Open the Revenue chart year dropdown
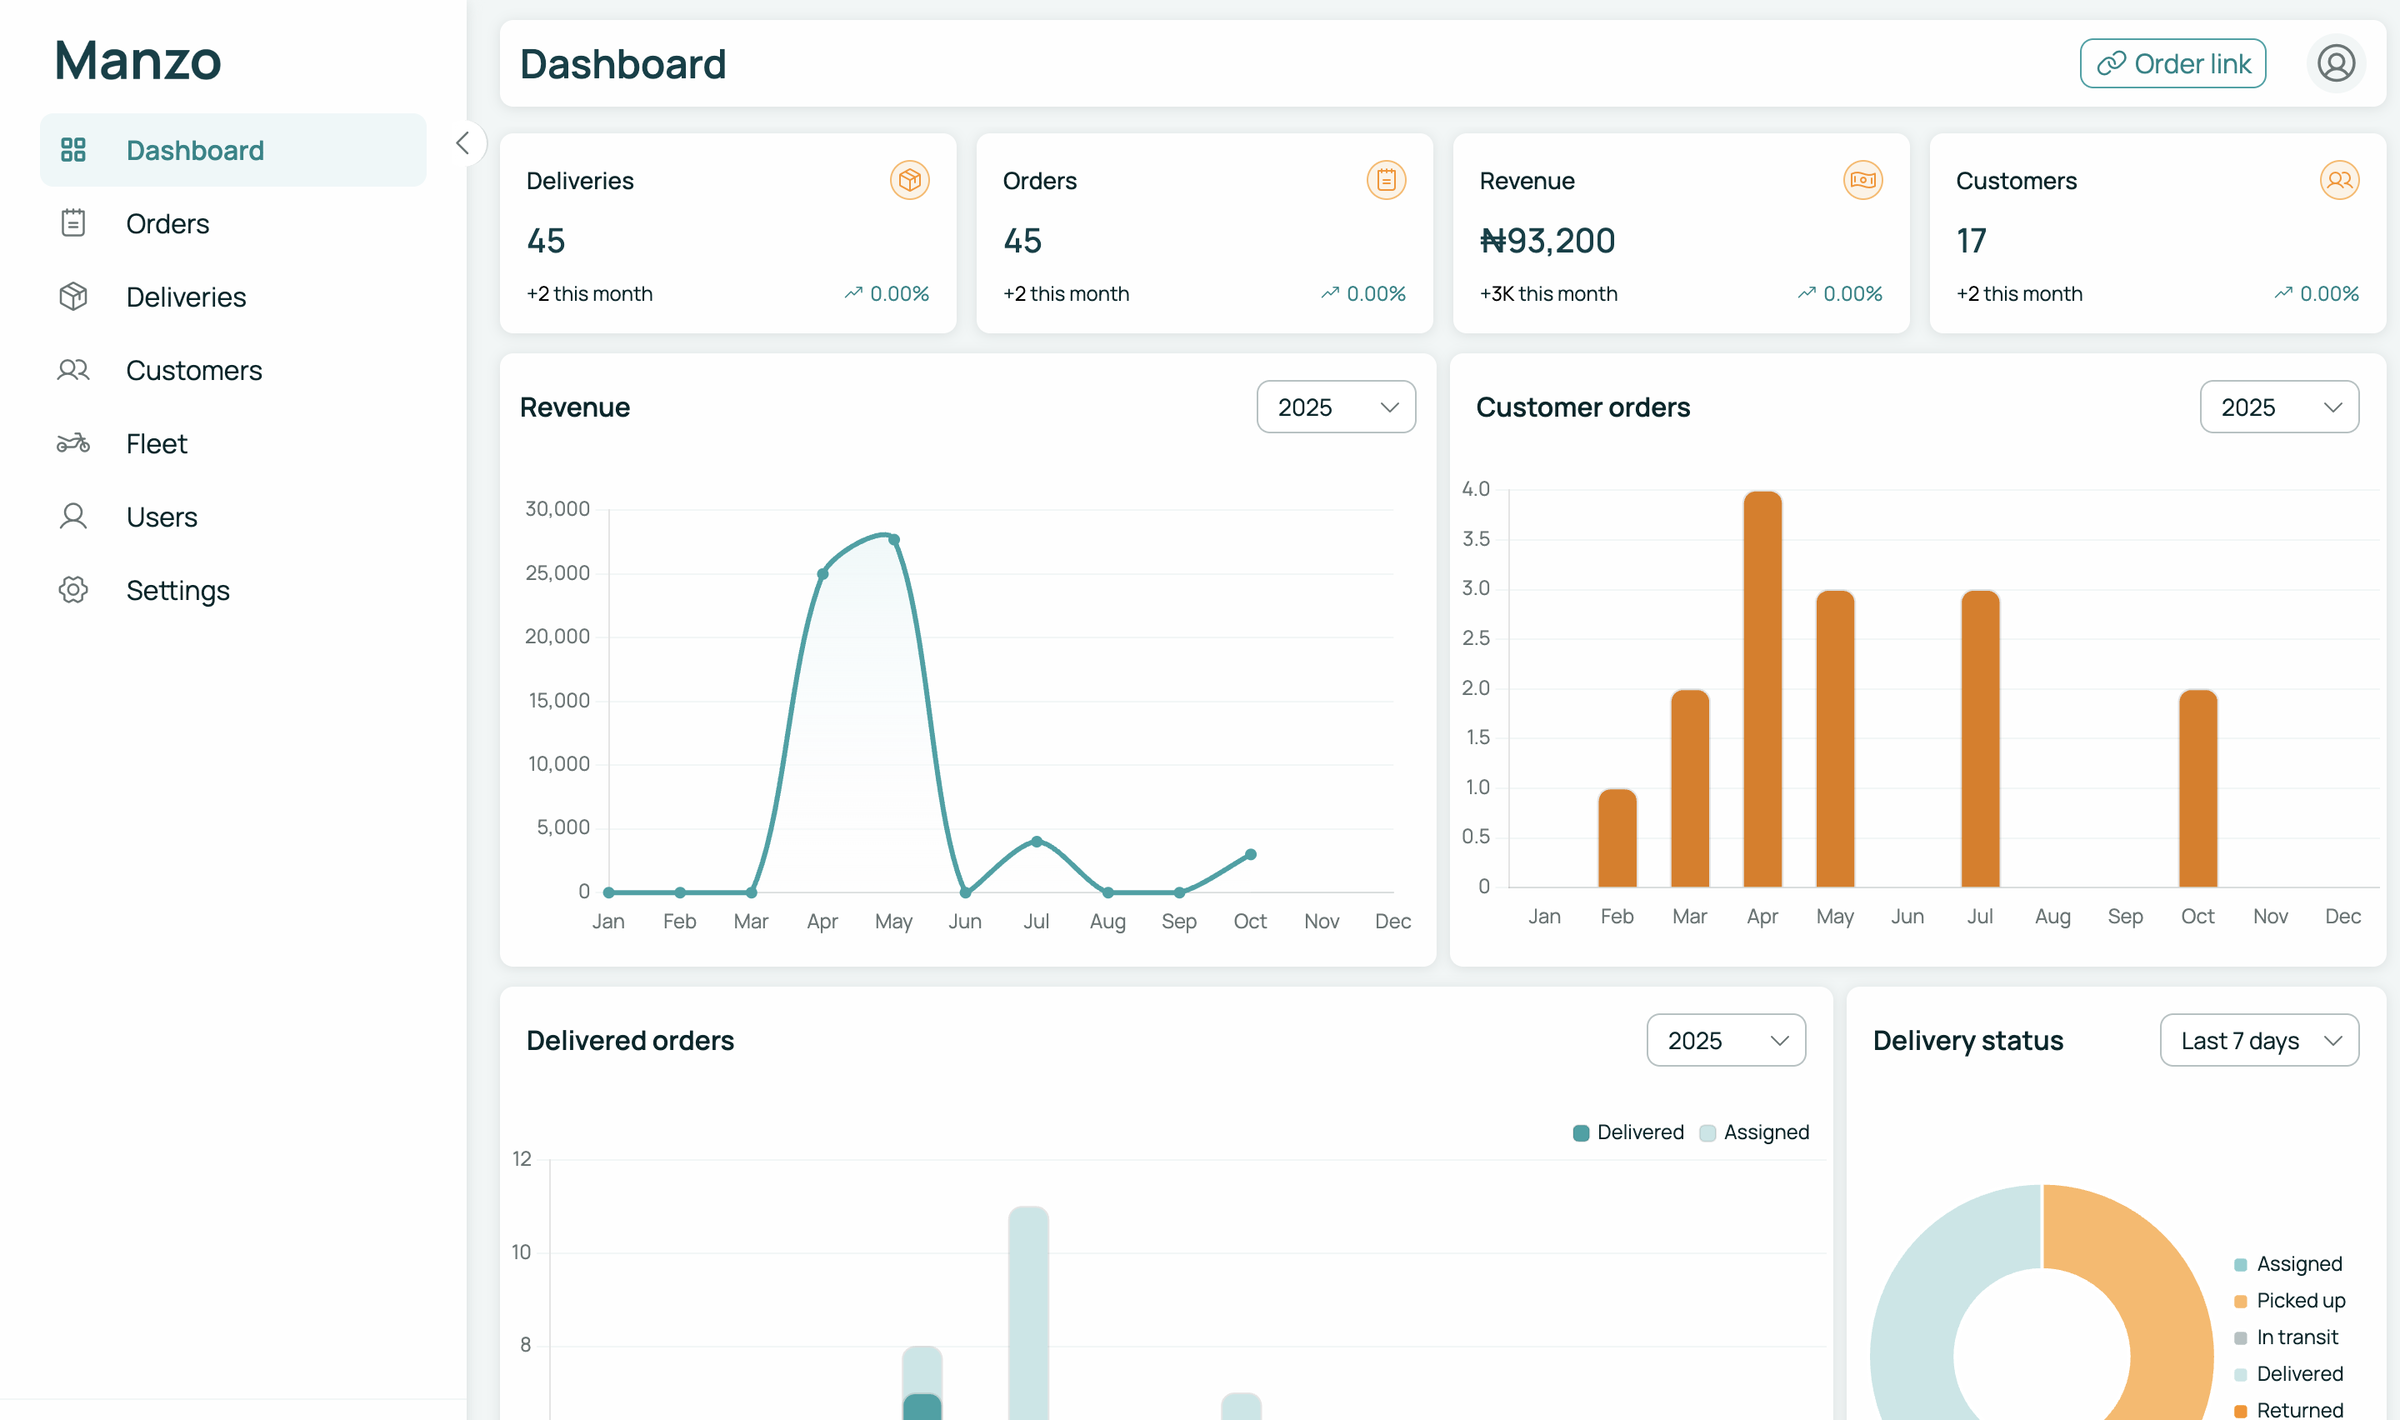The image size is (2400, 1420). pos(1335,407)
